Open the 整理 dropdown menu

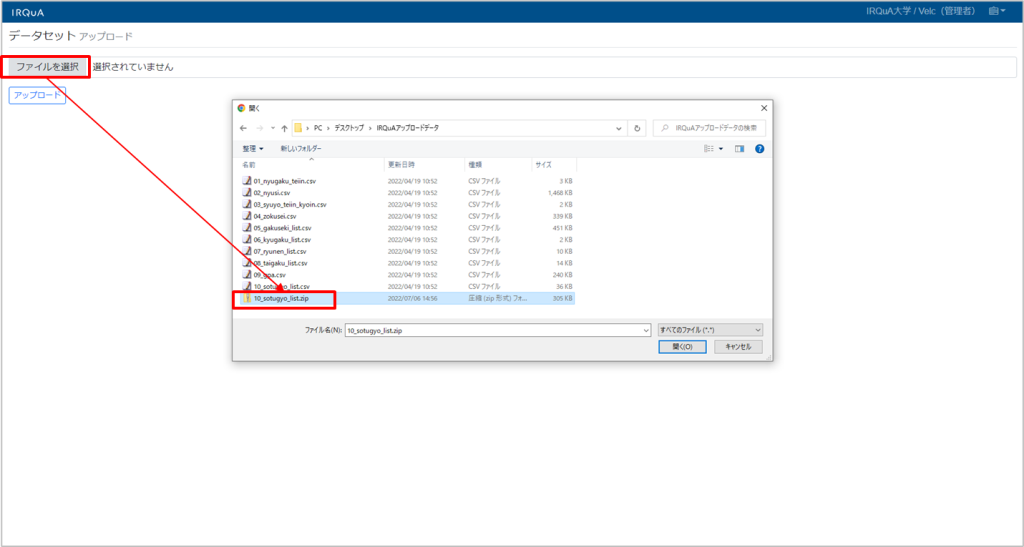(x=253, y=148)
